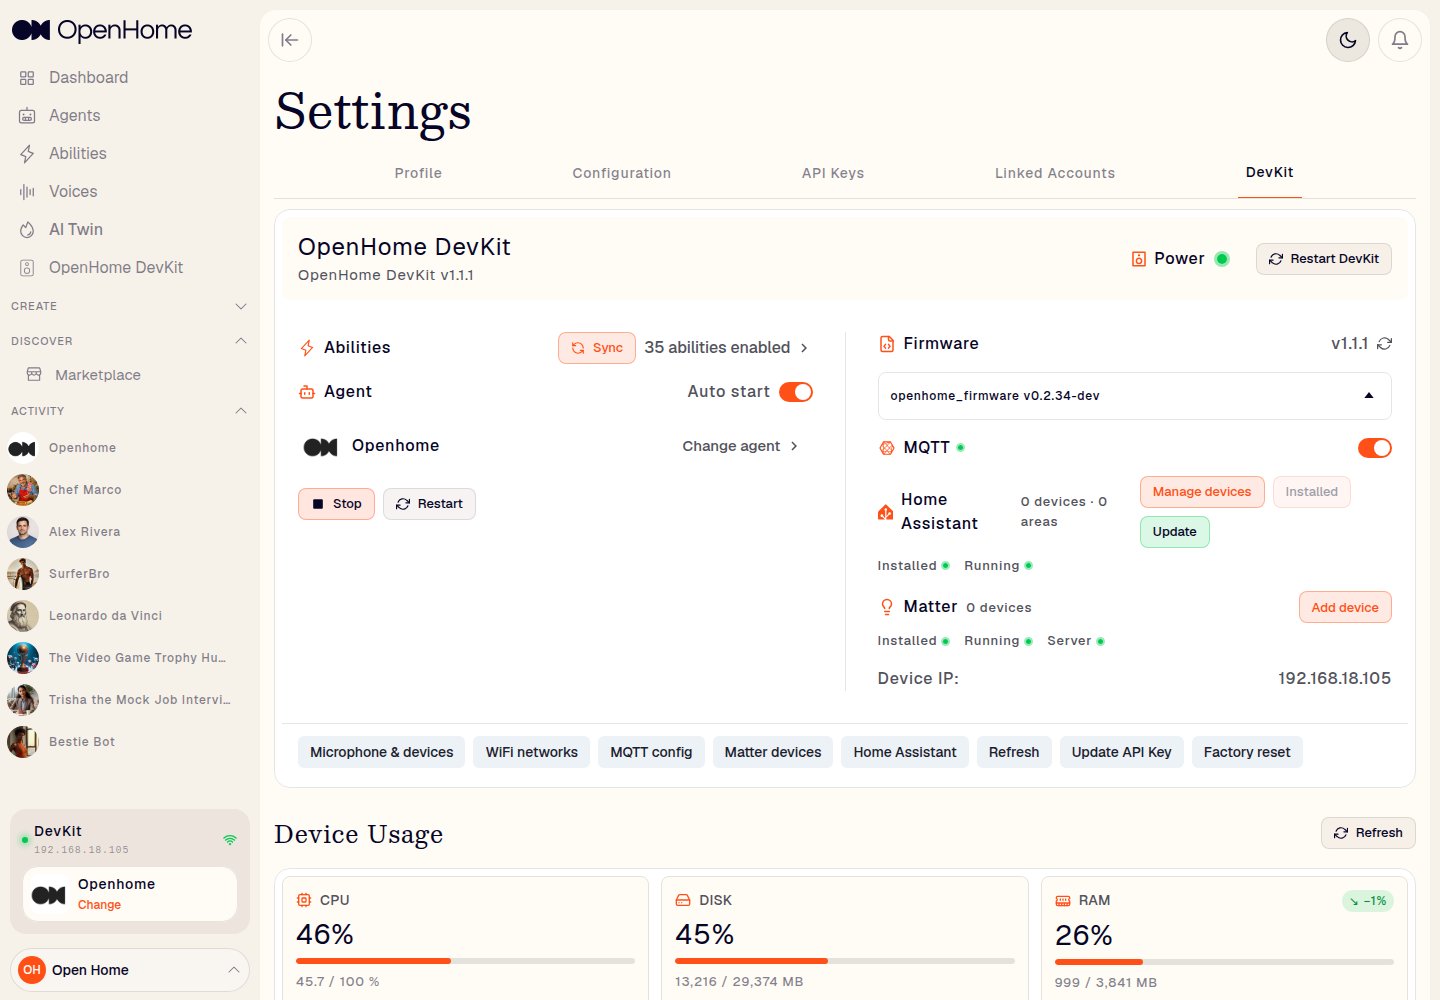
Task: Click the Restart DevKit button
Action: [x=1323, y=259]
